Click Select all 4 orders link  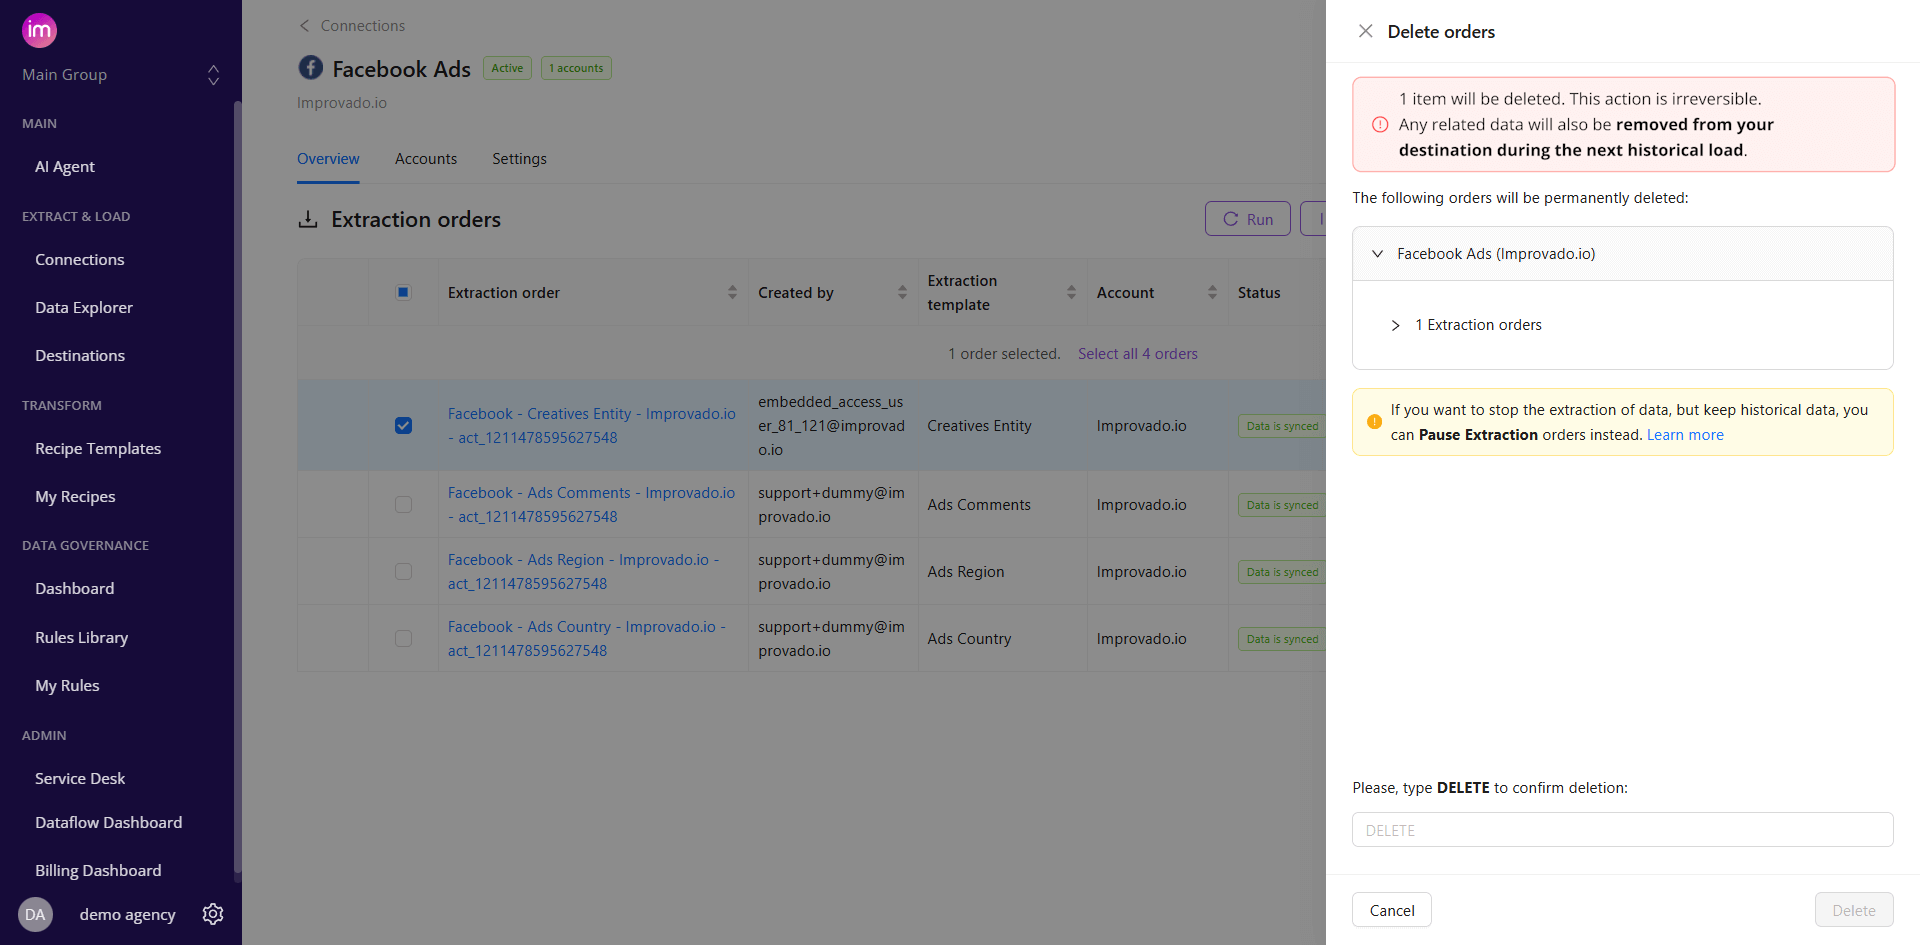(x=1138, y=354)
